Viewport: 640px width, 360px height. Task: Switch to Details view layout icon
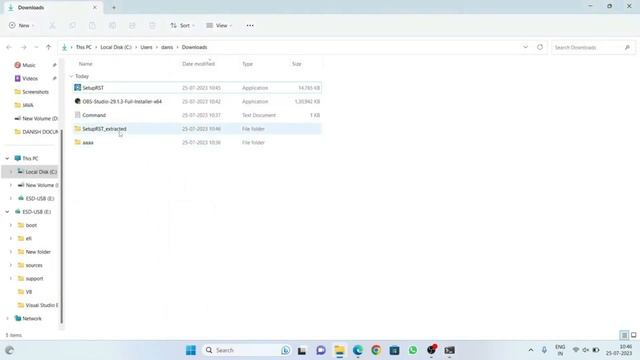click(624, 335)
